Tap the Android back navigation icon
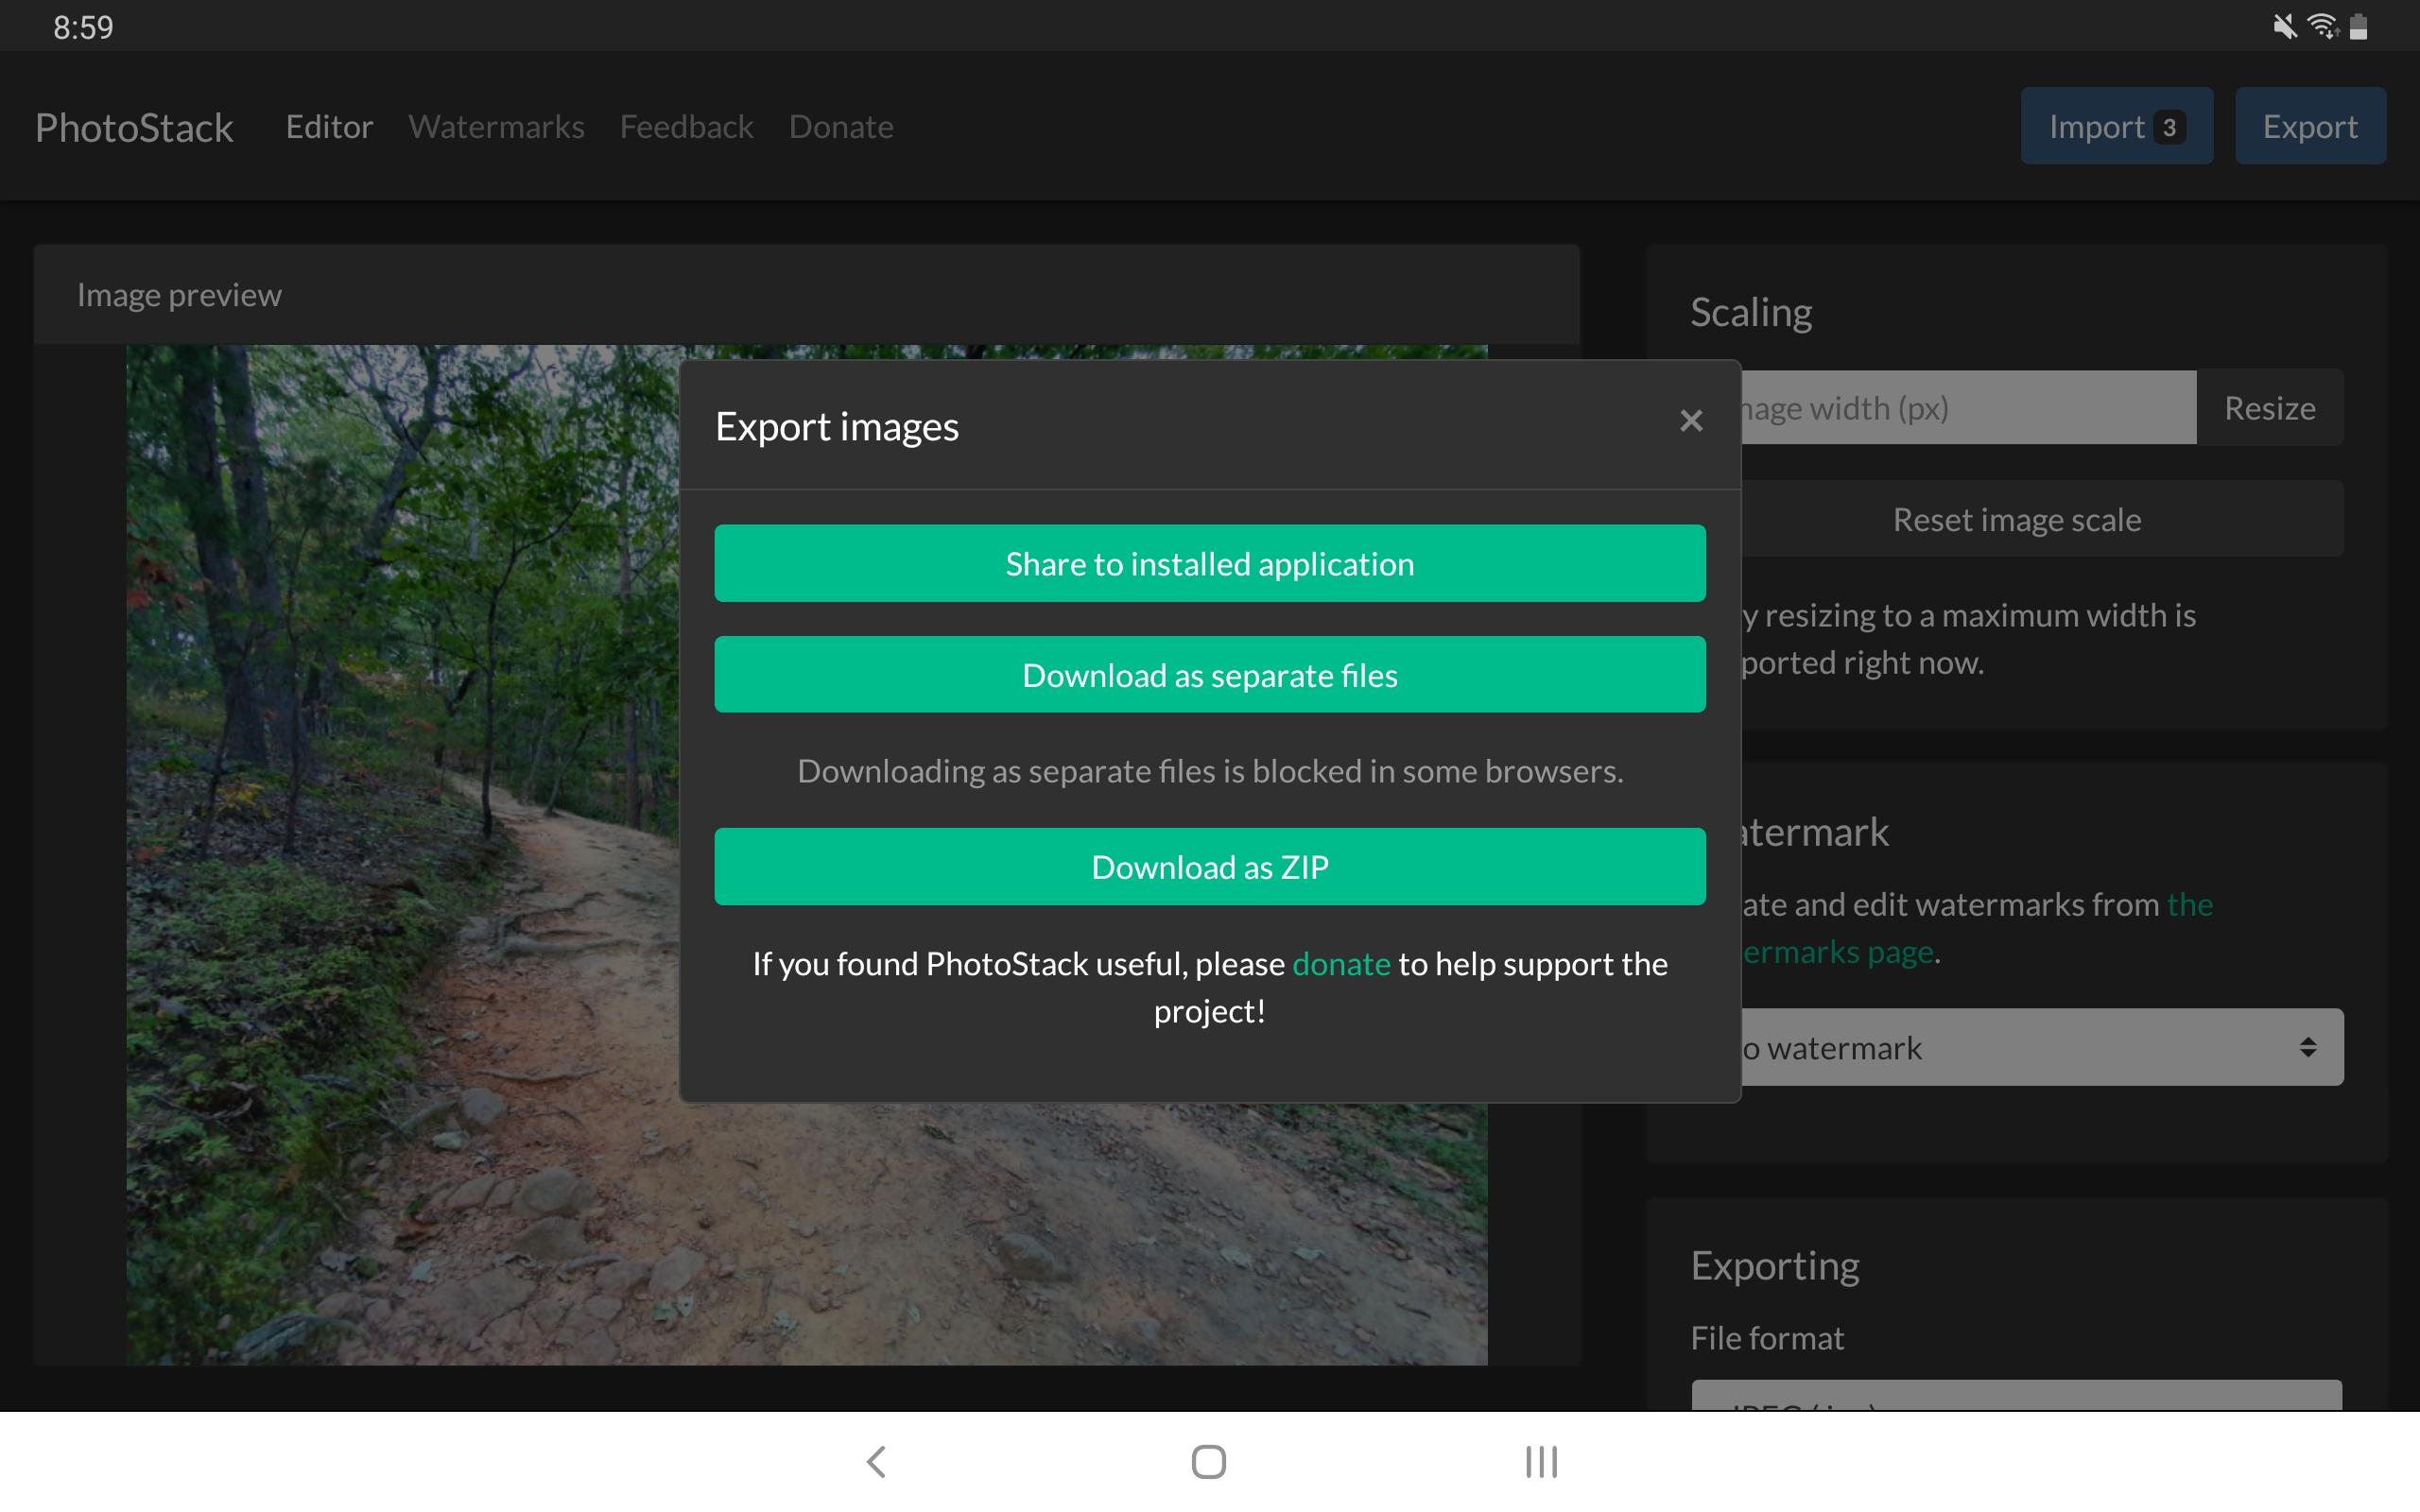The height and width of the screenshot is (1512, 2420). pyautogui.click(x=876, y=1461)
